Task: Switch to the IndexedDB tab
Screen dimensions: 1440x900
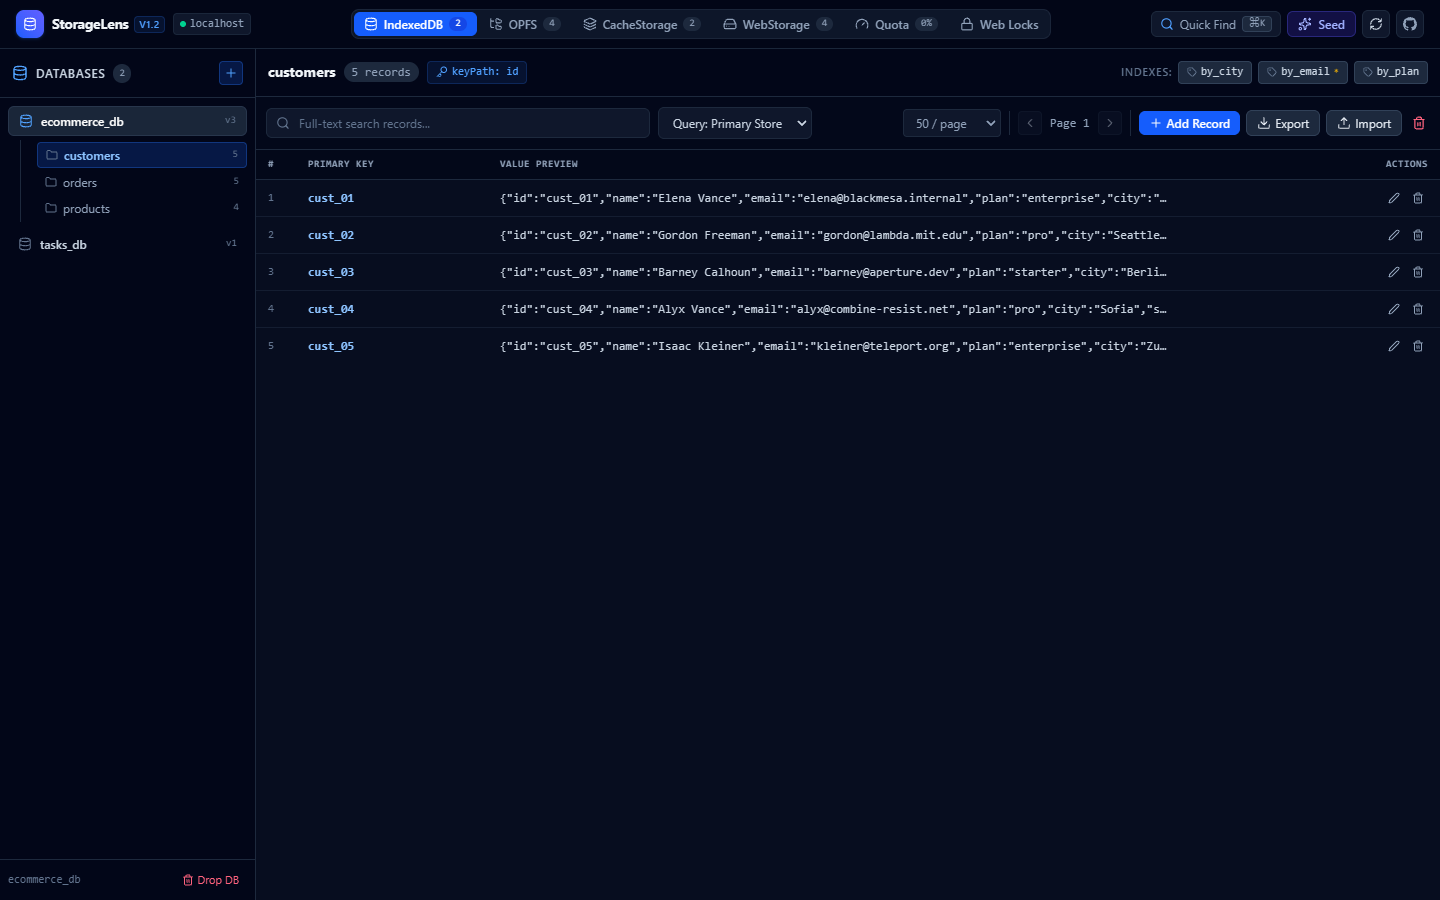Action: (x=415, y=24)
